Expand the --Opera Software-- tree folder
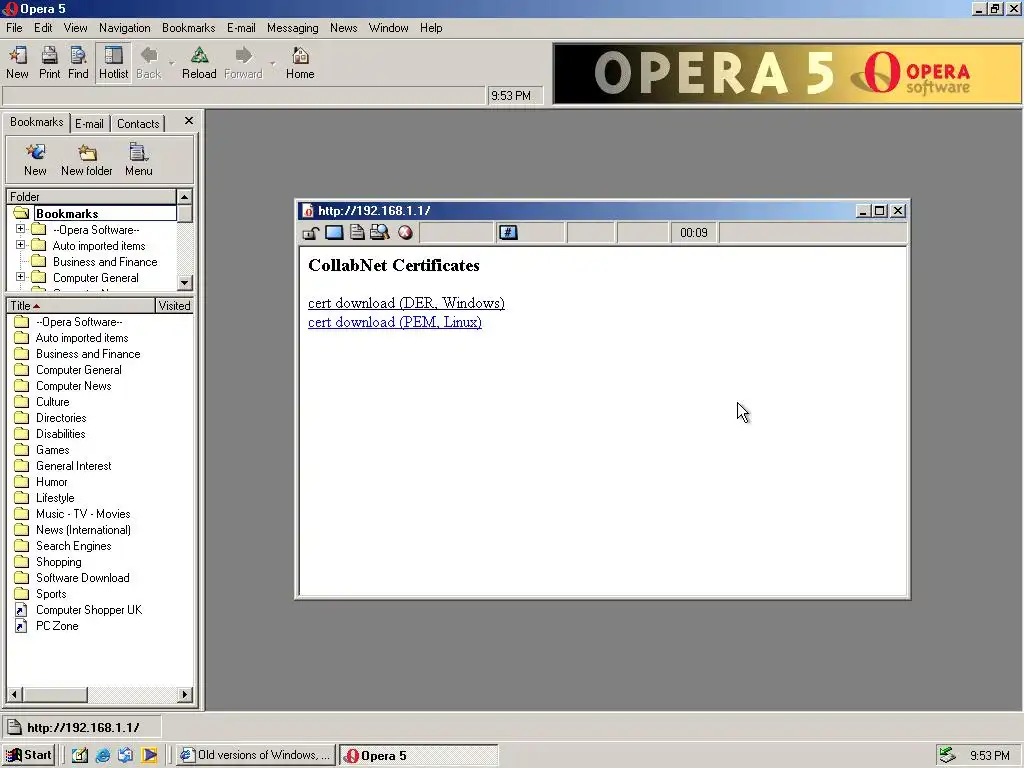The width and height of the screenshot is (1024, 768). [x=20, y=229]
